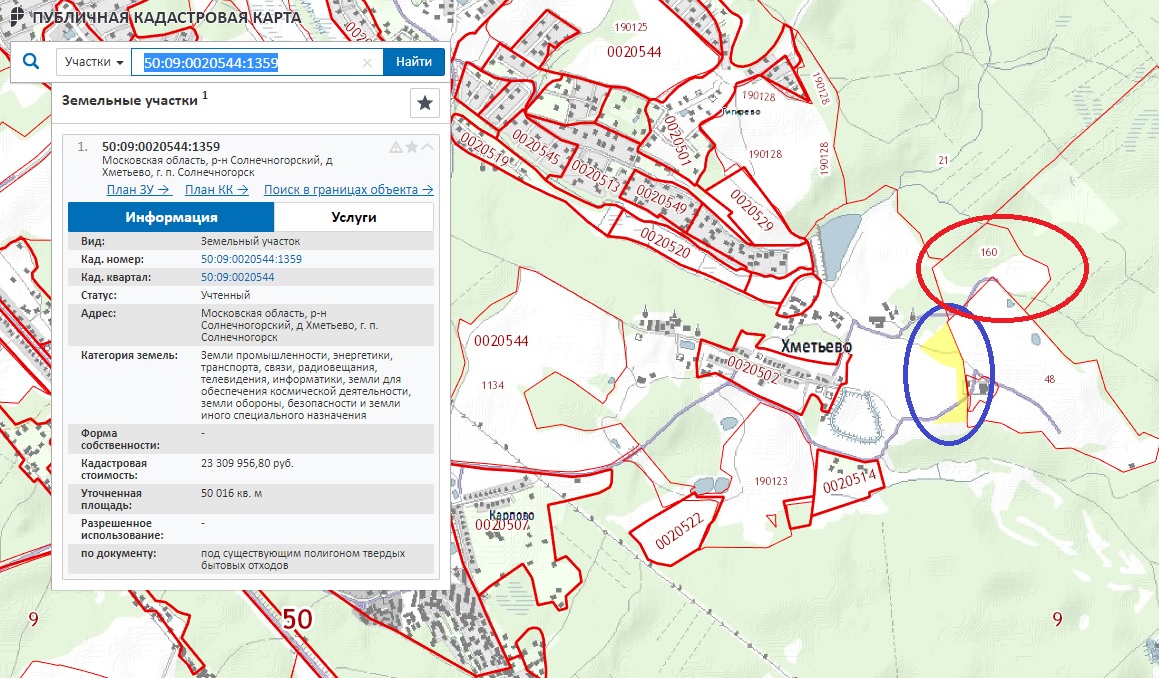1159x678 pixels.
Task: Click the Хметьево village label on the map
Action: (816, 345)
